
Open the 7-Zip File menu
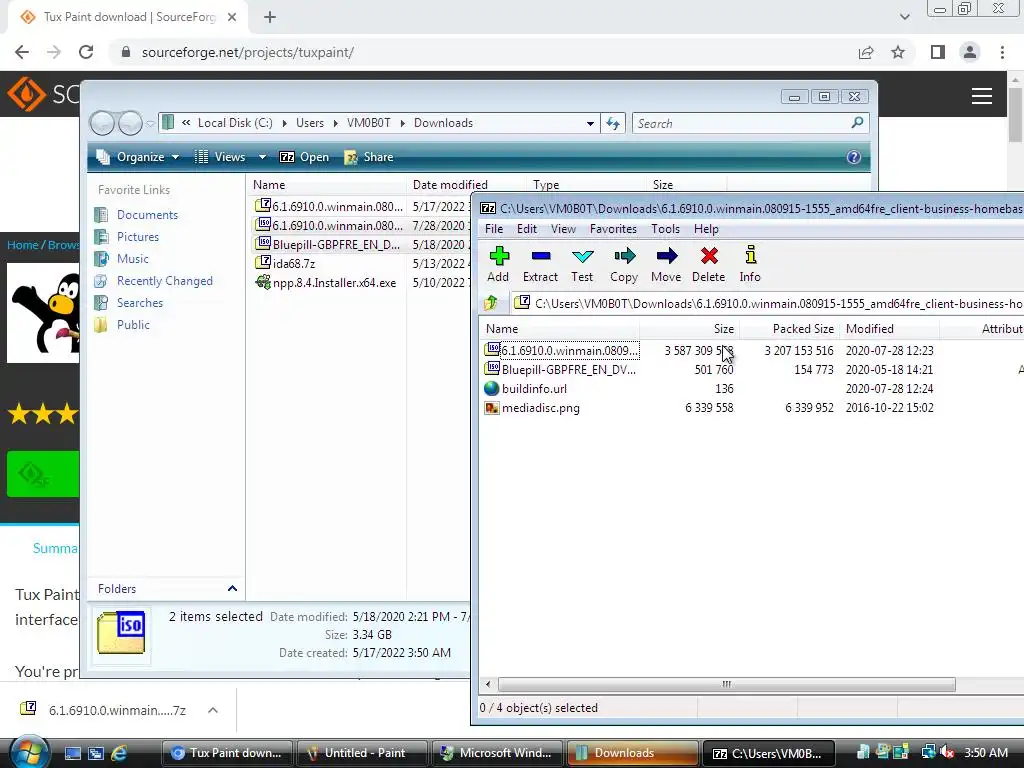[x=494, y=229]
